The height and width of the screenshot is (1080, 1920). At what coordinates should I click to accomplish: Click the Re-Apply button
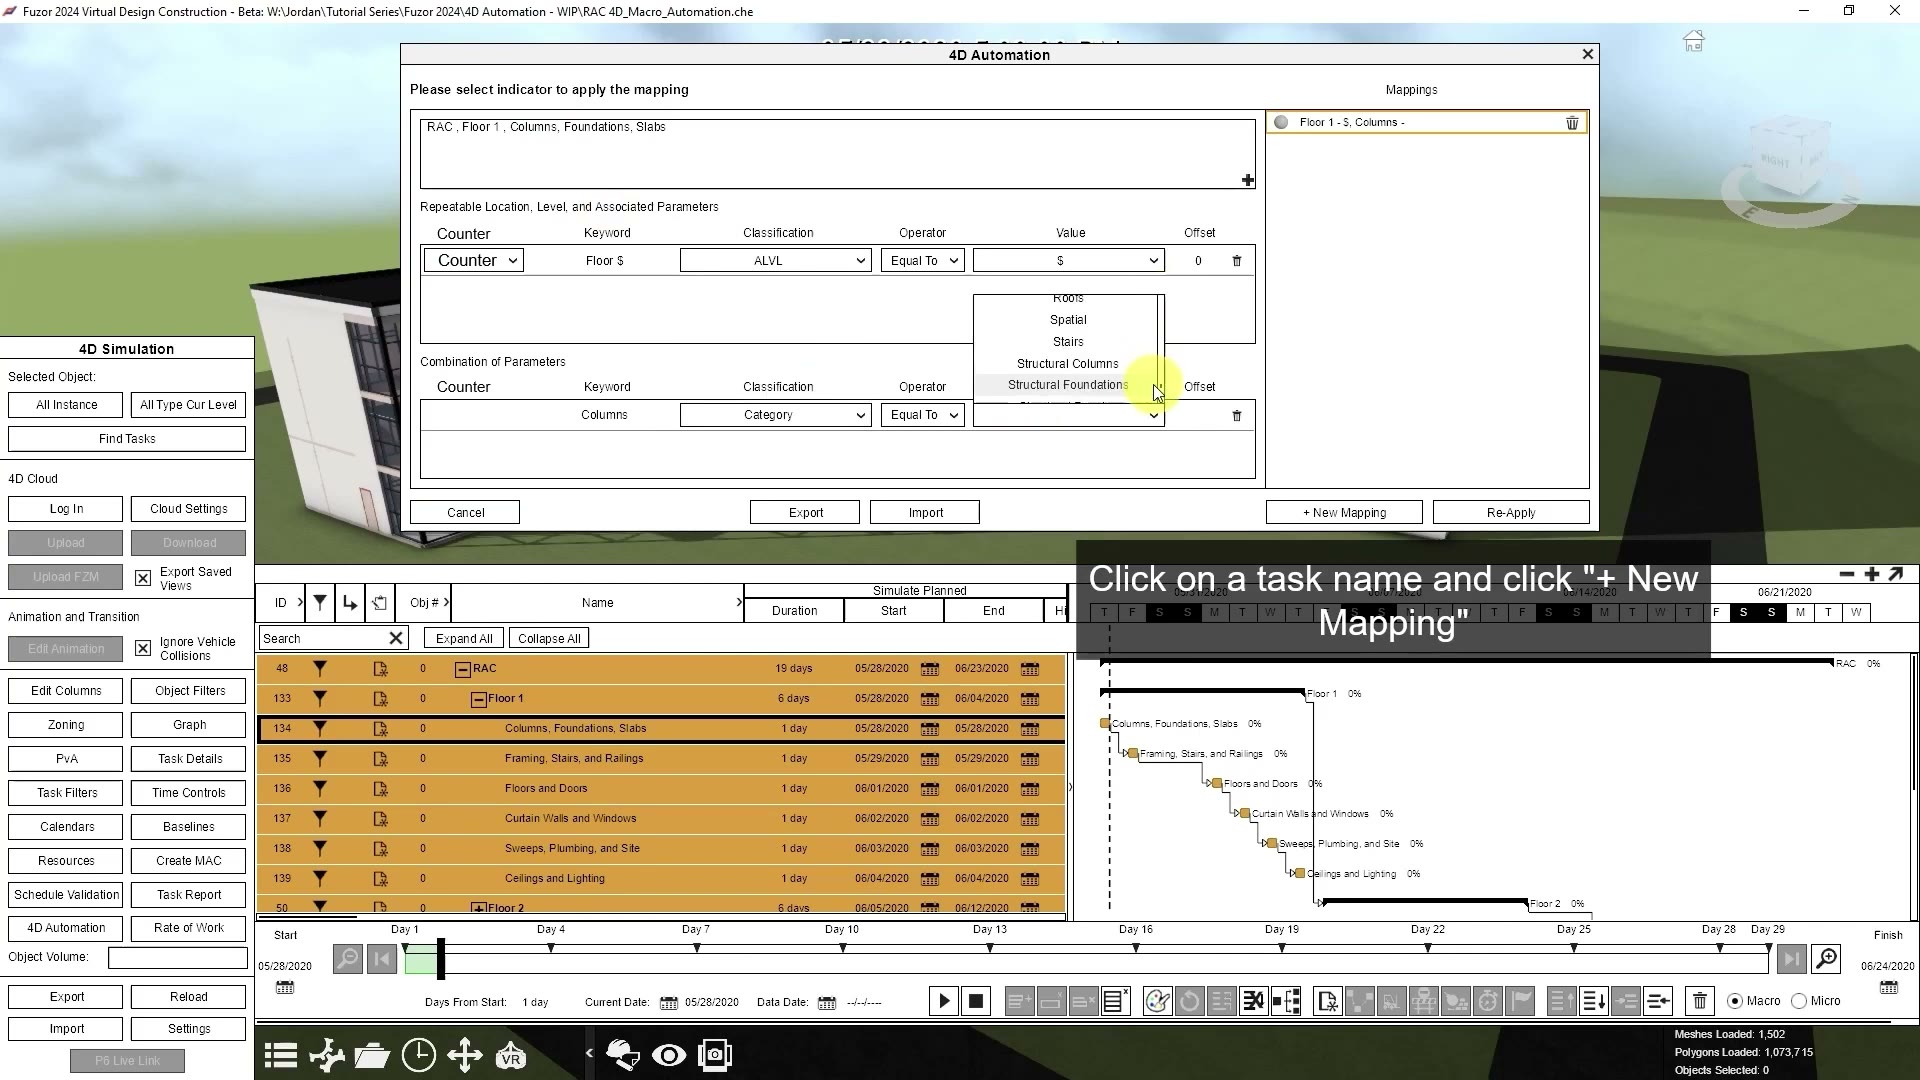tap(1511, 513)
